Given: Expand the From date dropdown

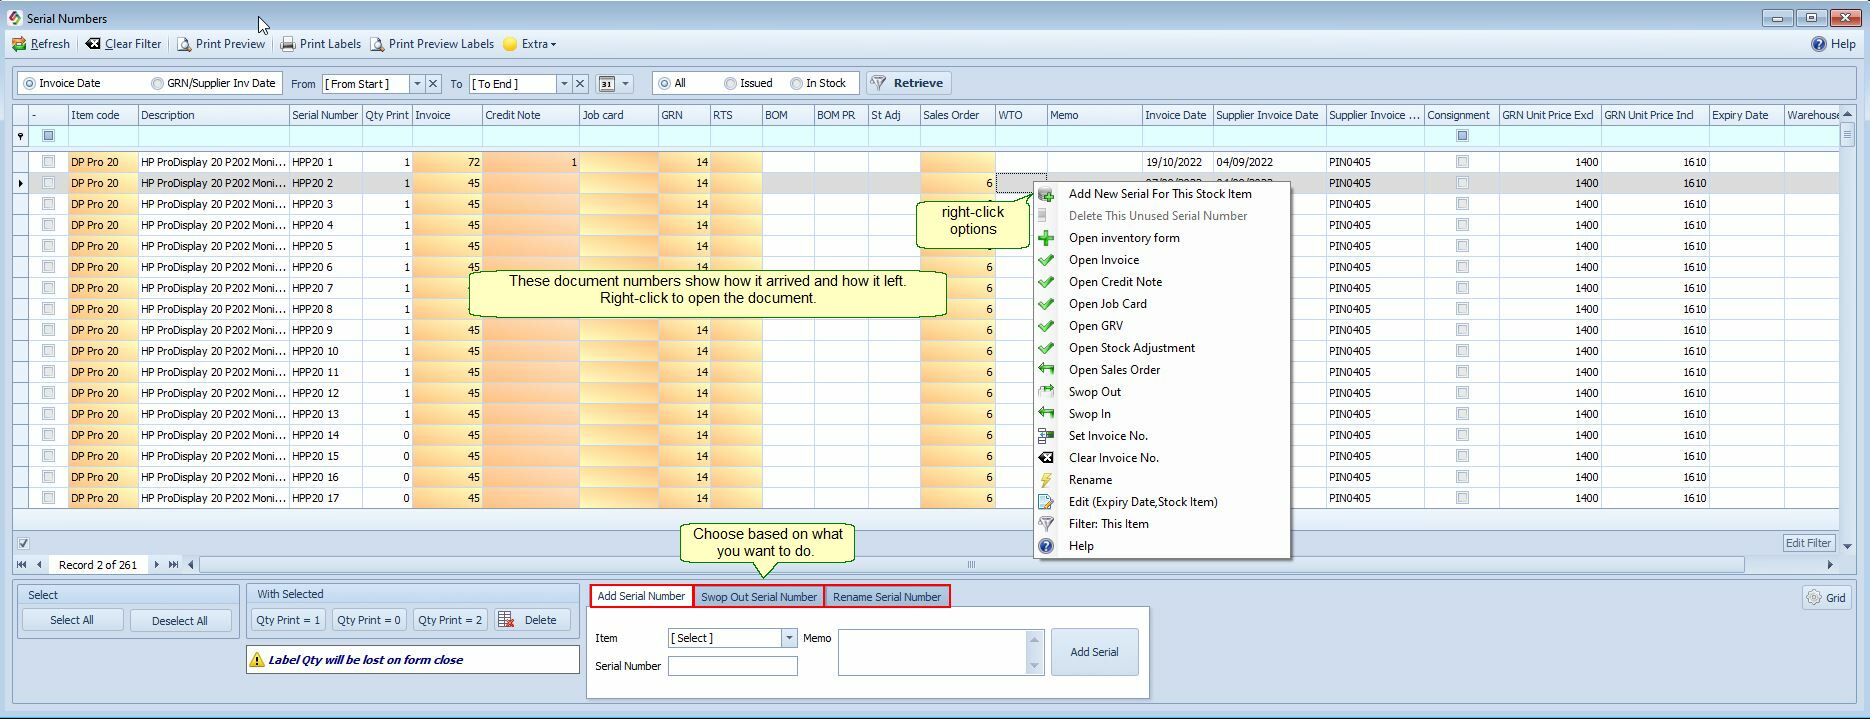Looking at the screenshot, I should tap(418, 84).
